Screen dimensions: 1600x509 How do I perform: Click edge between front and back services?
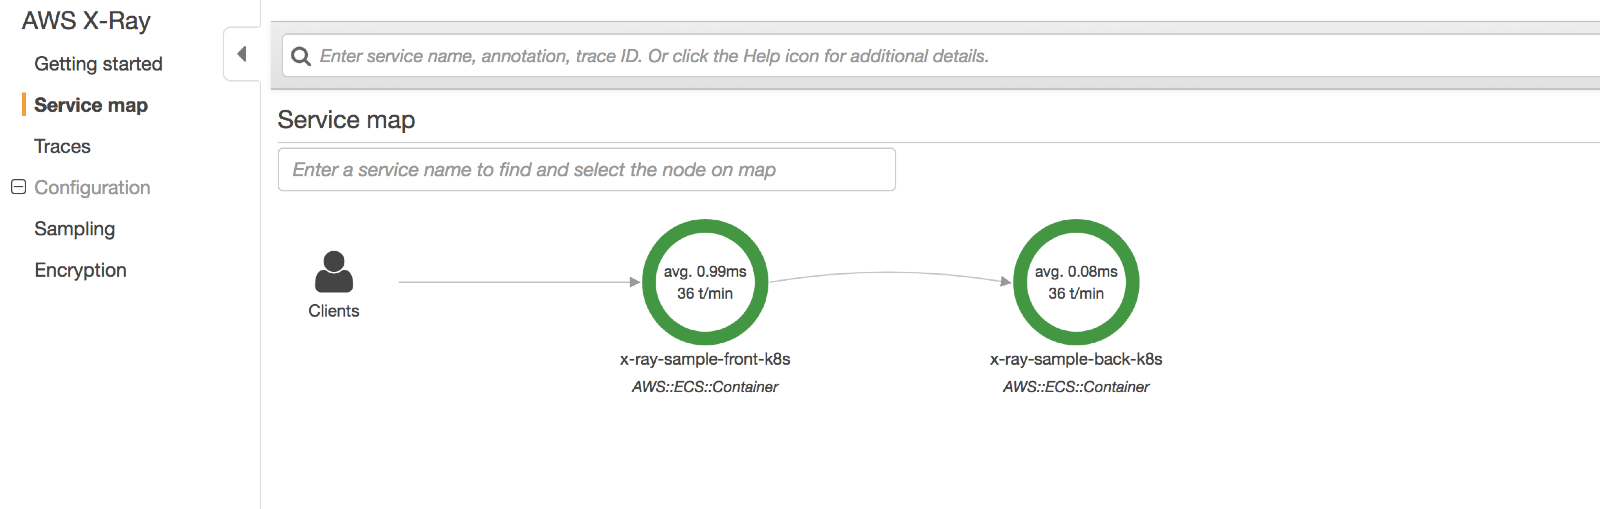coord(890,272)
